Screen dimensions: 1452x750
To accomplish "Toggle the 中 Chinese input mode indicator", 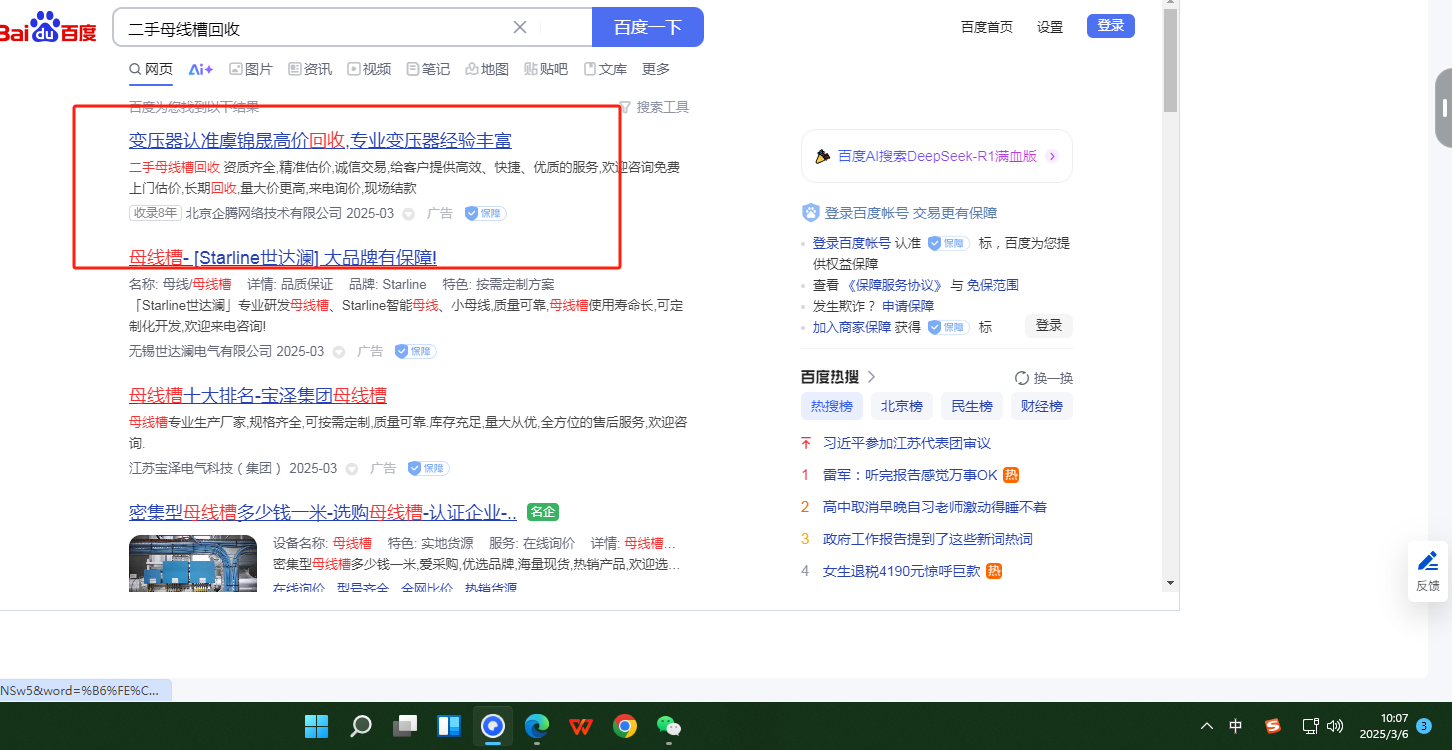I will coord(1236,726).
